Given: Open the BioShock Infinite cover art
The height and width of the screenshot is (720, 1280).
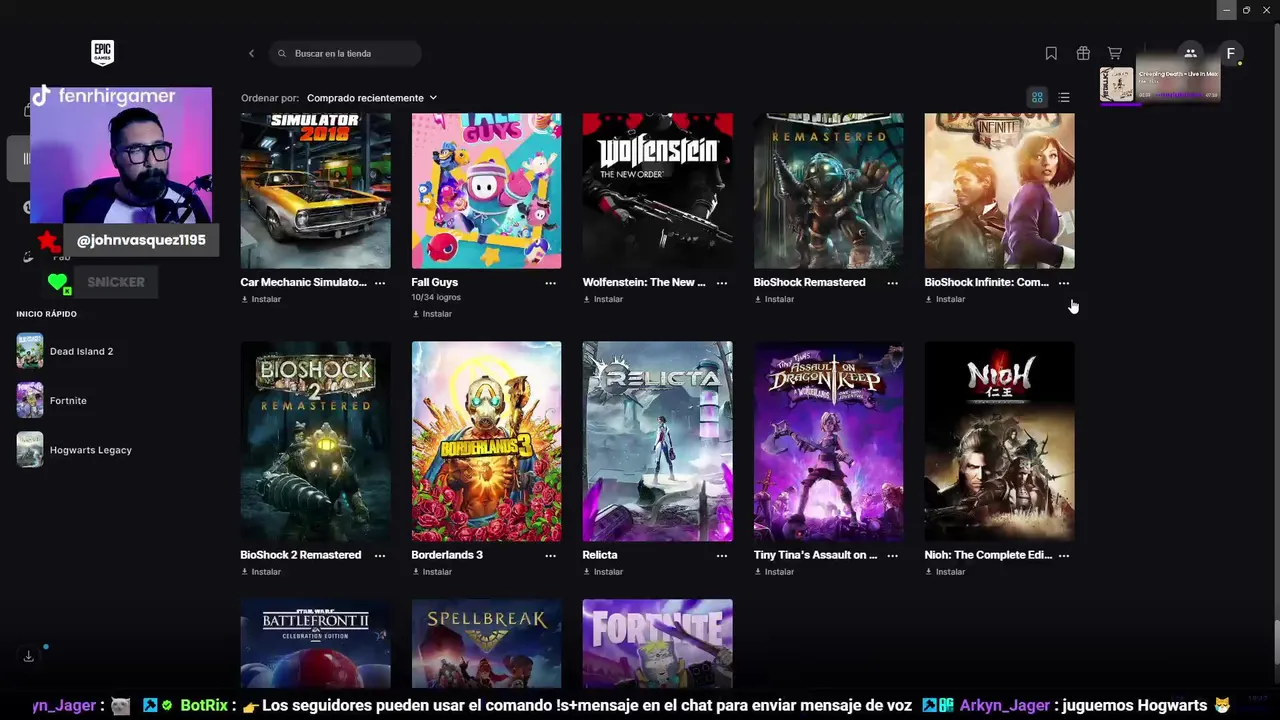Looking at the screenshot, I should 999,191.
